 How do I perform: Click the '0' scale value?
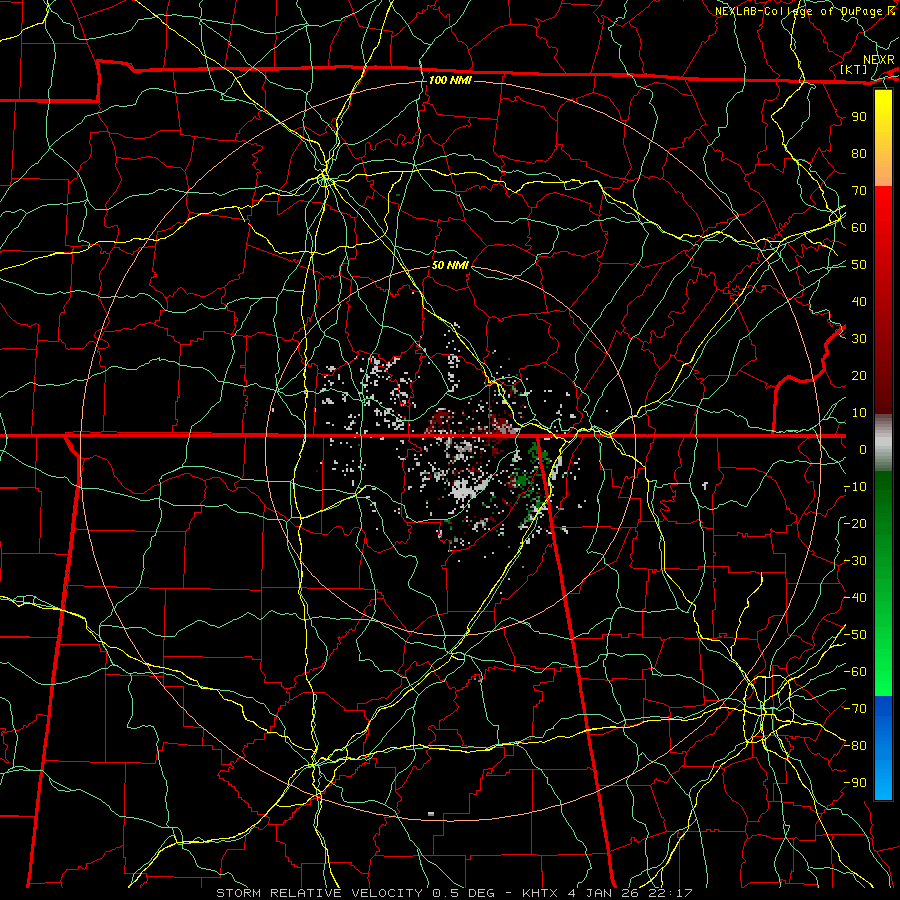[x=863, y=450]
